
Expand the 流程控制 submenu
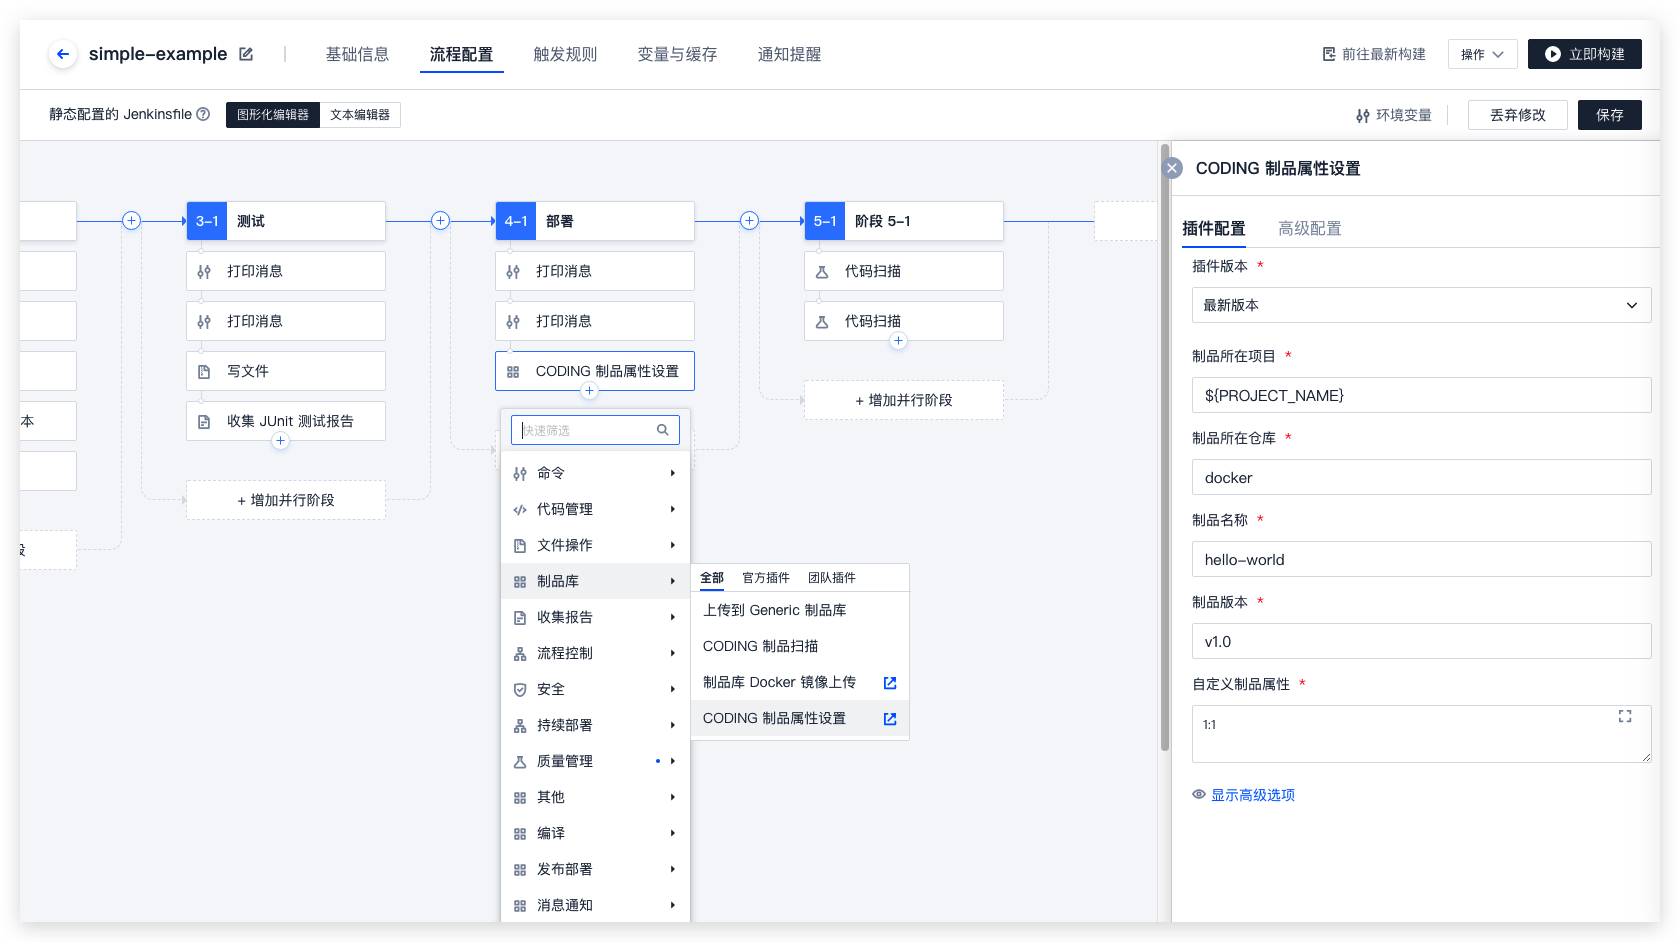click(x=595, y=653)
